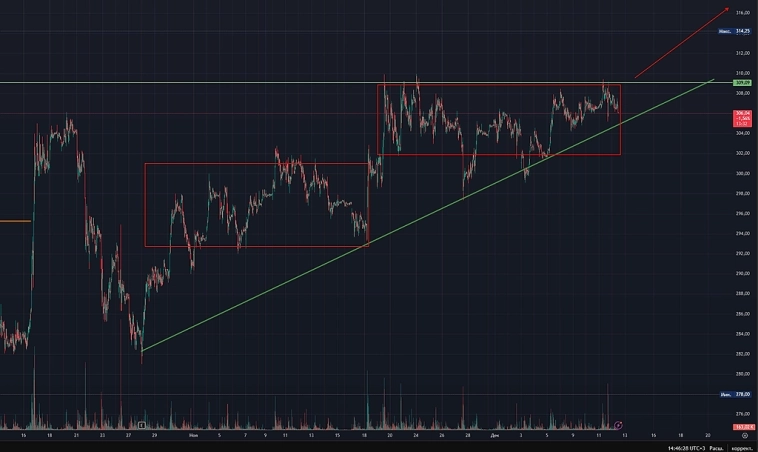Click the green 309,09 line price label
This screenshot has height=452, width=758.
743,83
